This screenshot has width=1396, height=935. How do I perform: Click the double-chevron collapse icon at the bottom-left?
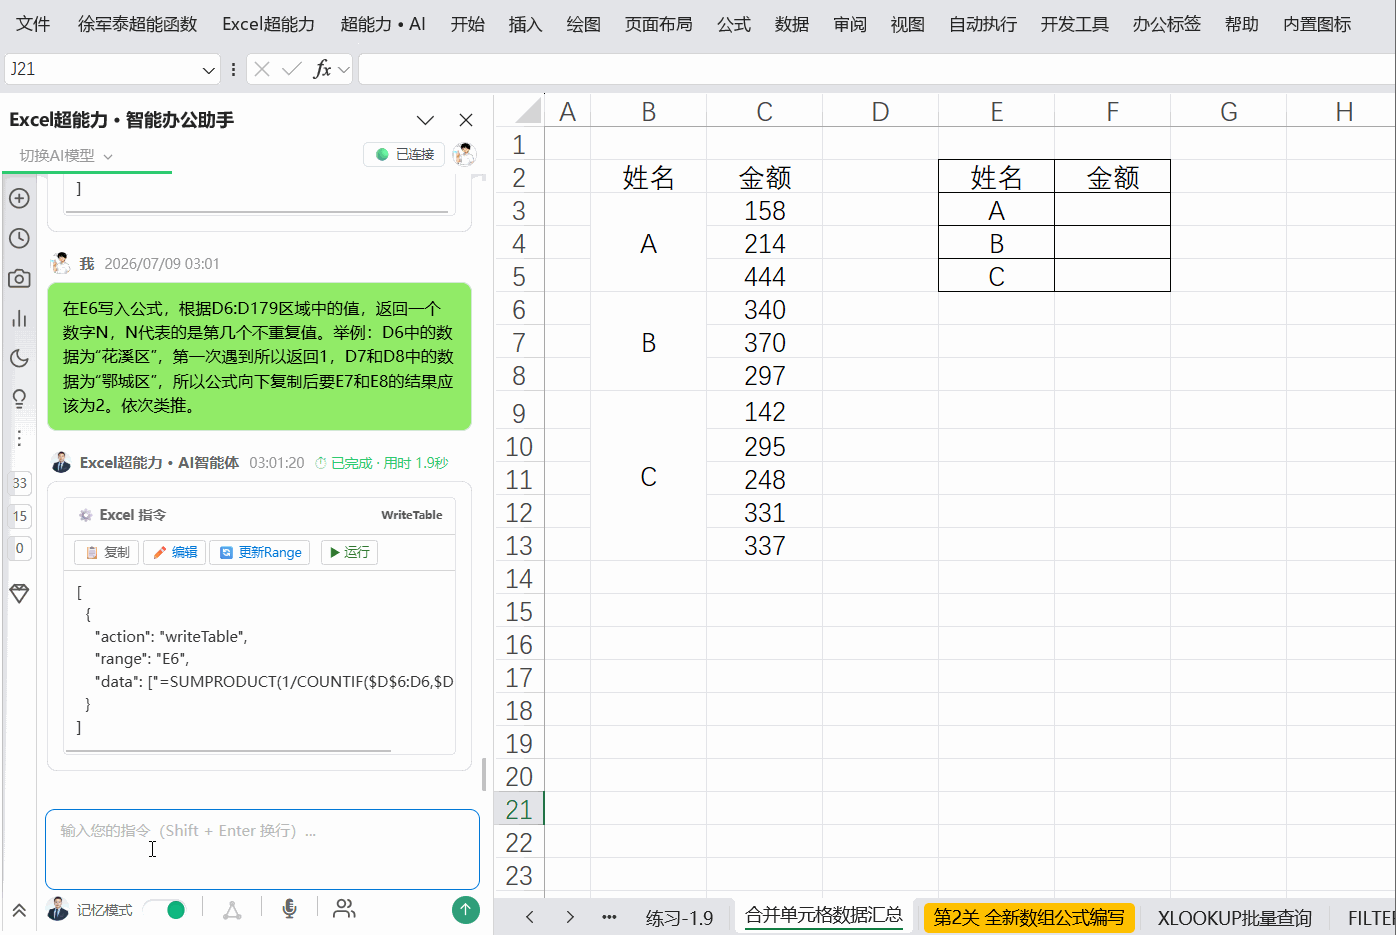(19, 910)
